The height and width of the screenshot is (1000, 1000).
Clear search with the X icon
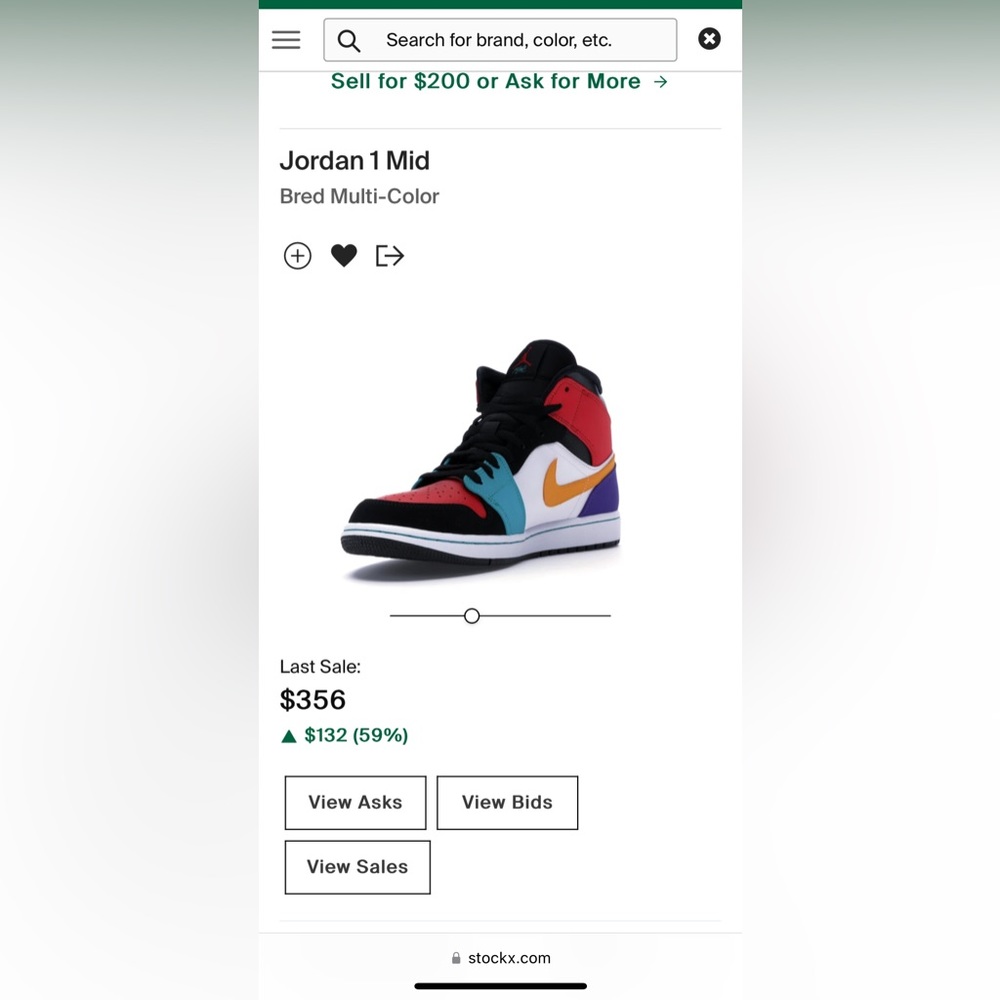(x=709, y=39)
